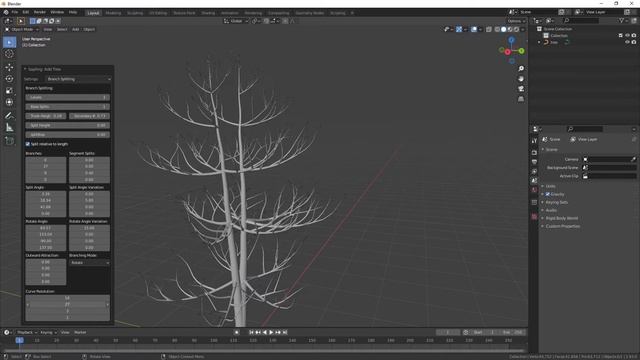Switch to the Sculpting workspace tab

[135, 13]
